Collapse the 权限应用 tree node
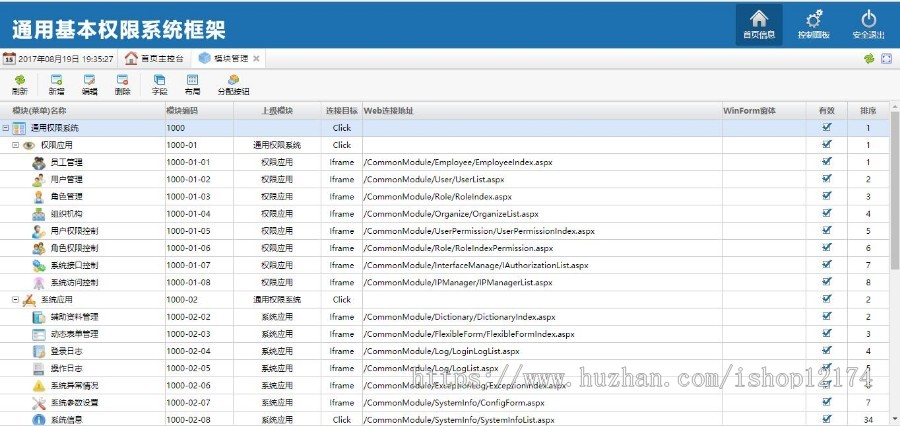 (16, 145)
